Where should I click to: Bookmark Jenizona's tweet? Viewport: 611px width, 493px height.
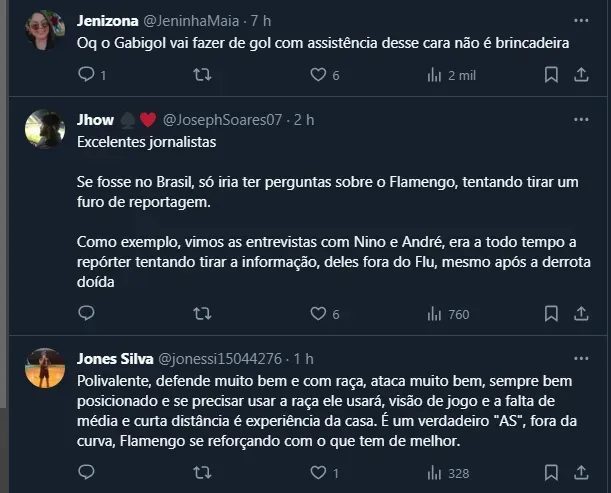point(551,74)
